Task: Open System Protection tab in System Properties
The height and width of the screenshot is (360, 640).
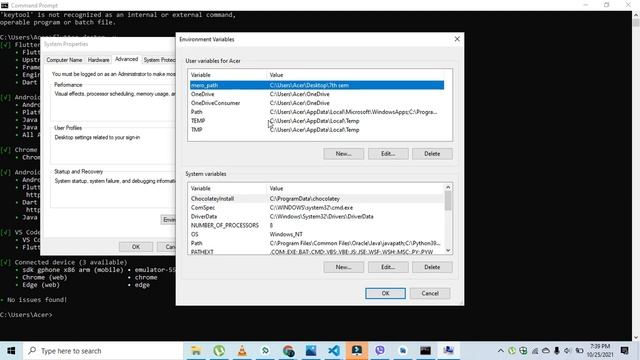Action: click(x=159, y=60)
